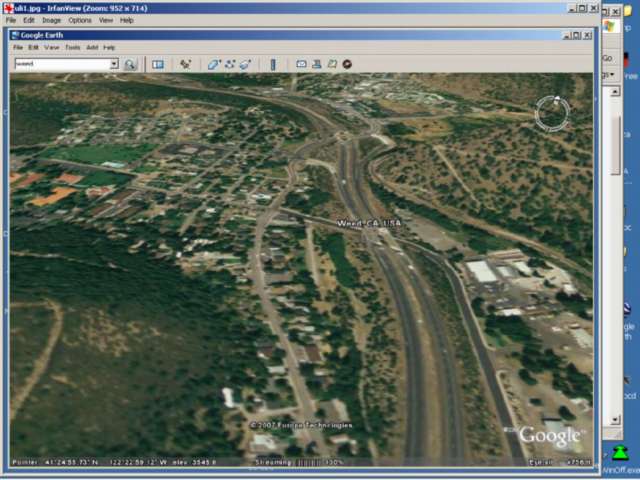Screen dimensions: 640x480
Task: Open Google Earth Add menu
Action: pos(91,47)
